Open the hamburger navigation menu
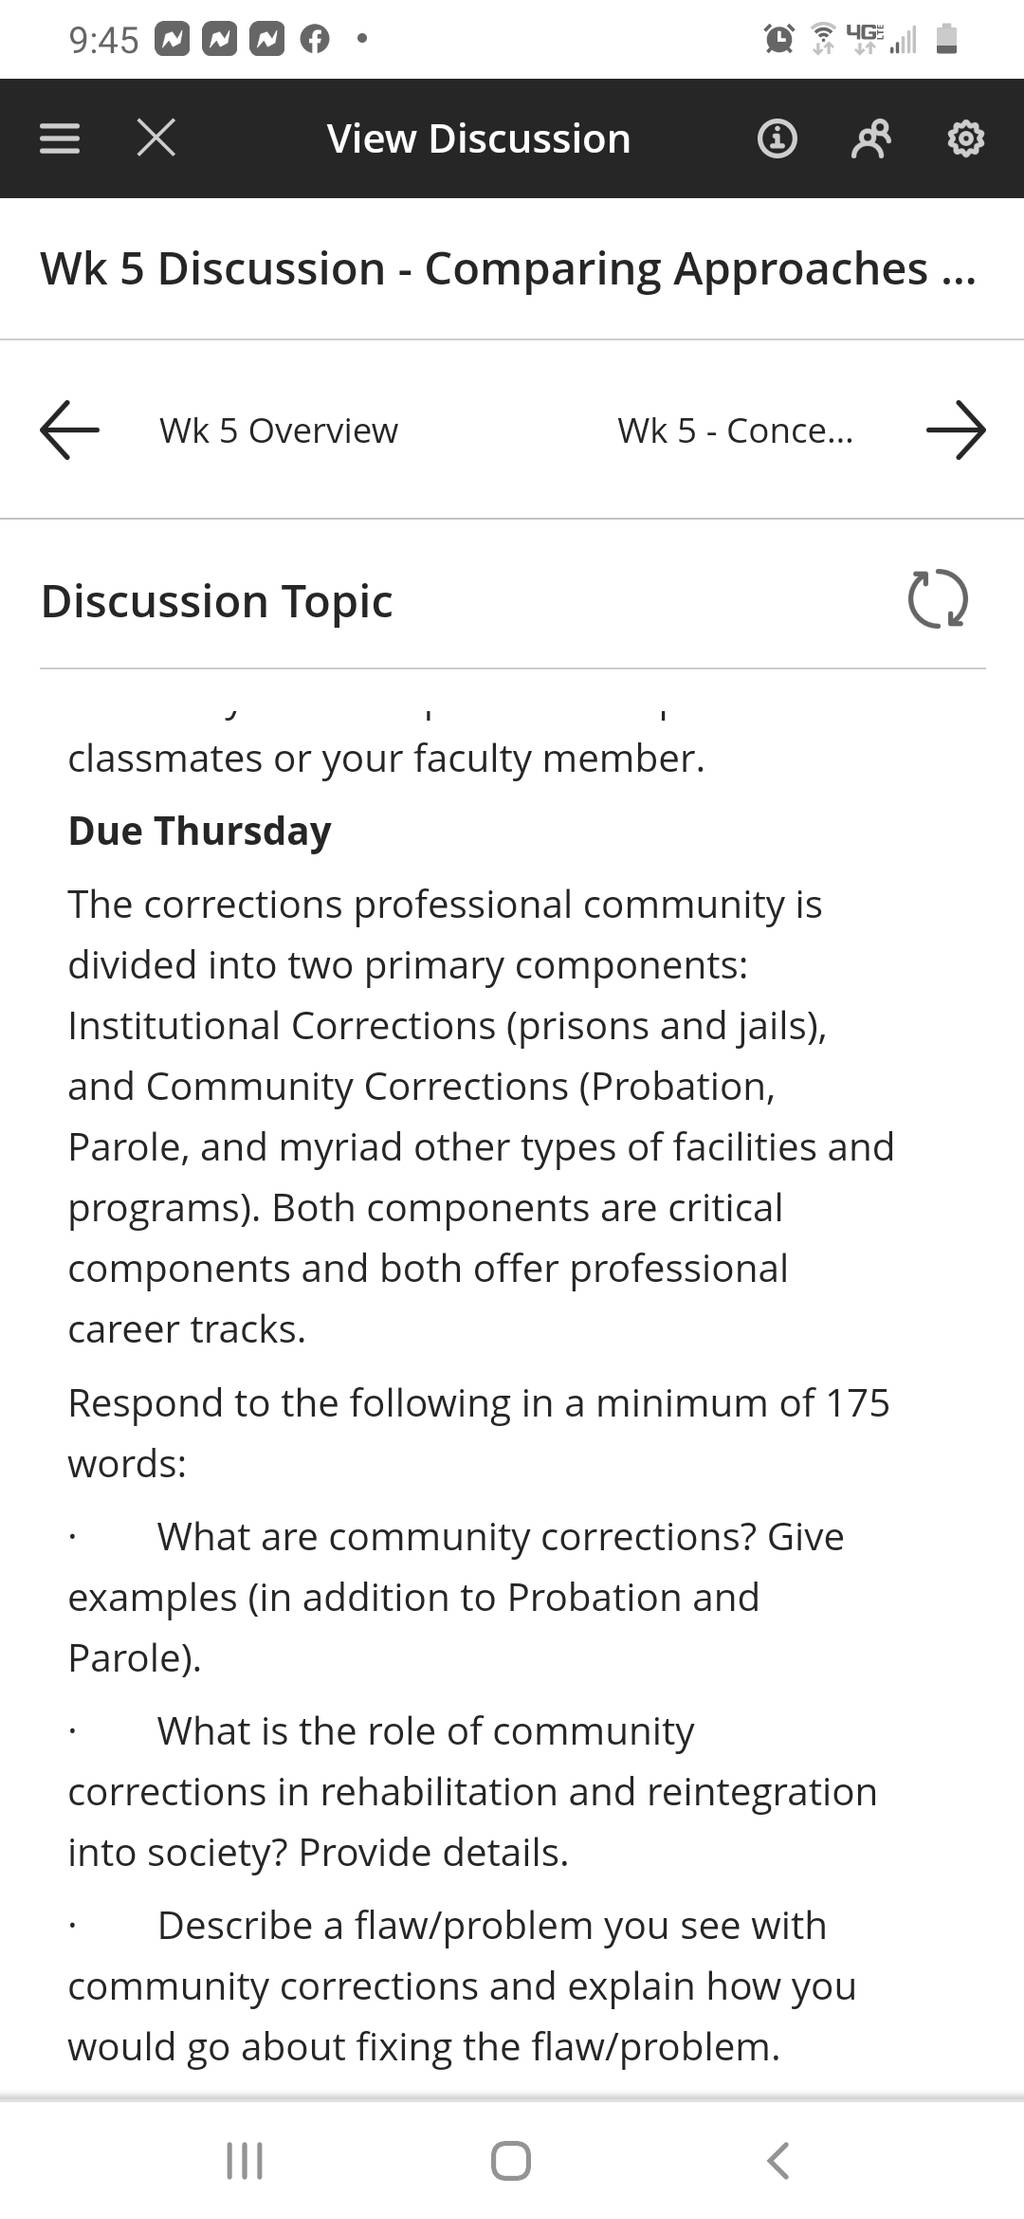 pos(59,138)
